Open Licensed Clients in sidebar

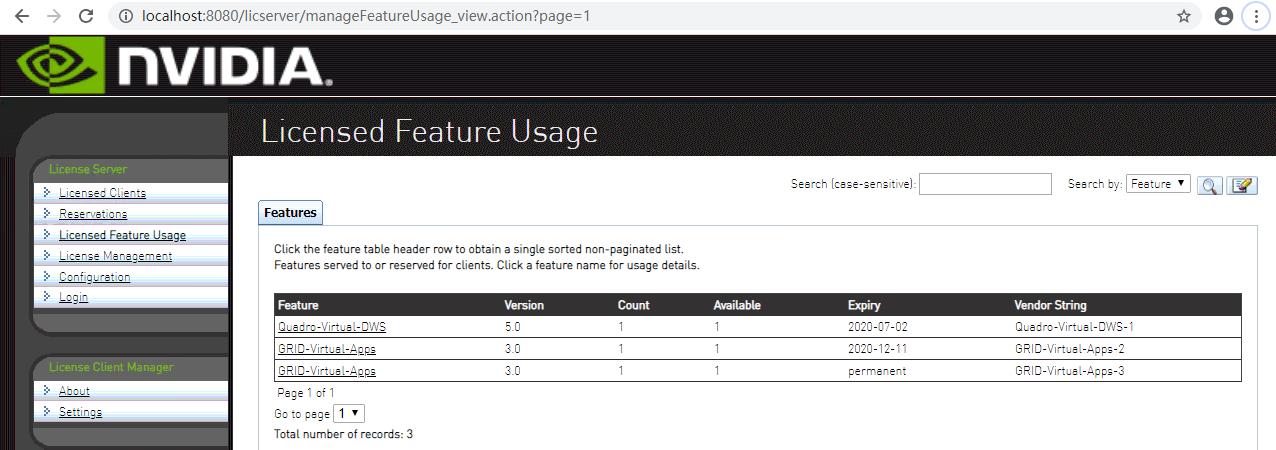point(102,193)
